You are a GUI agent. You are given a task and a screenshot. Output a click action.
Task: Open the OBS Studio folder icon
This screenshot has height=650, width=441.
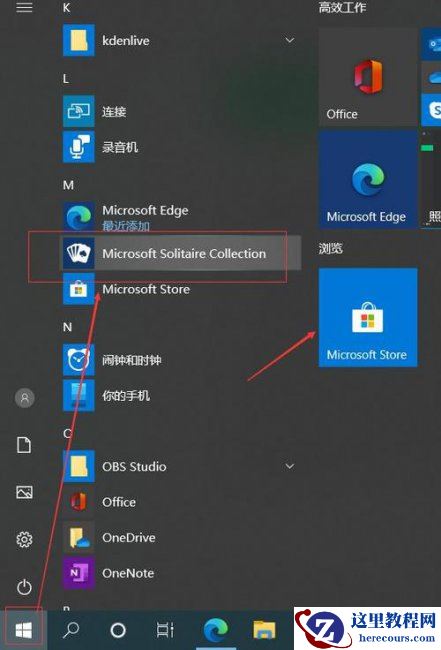[x=78, y=466]
